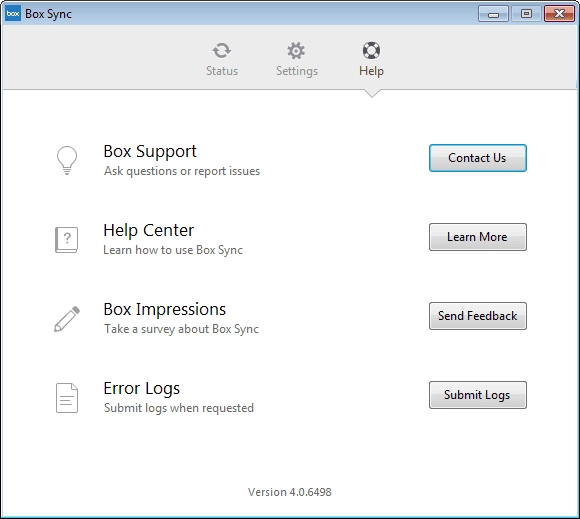Click the Send Feedback button
Viewport: 580px width, 519px height.
coord(478,316)
